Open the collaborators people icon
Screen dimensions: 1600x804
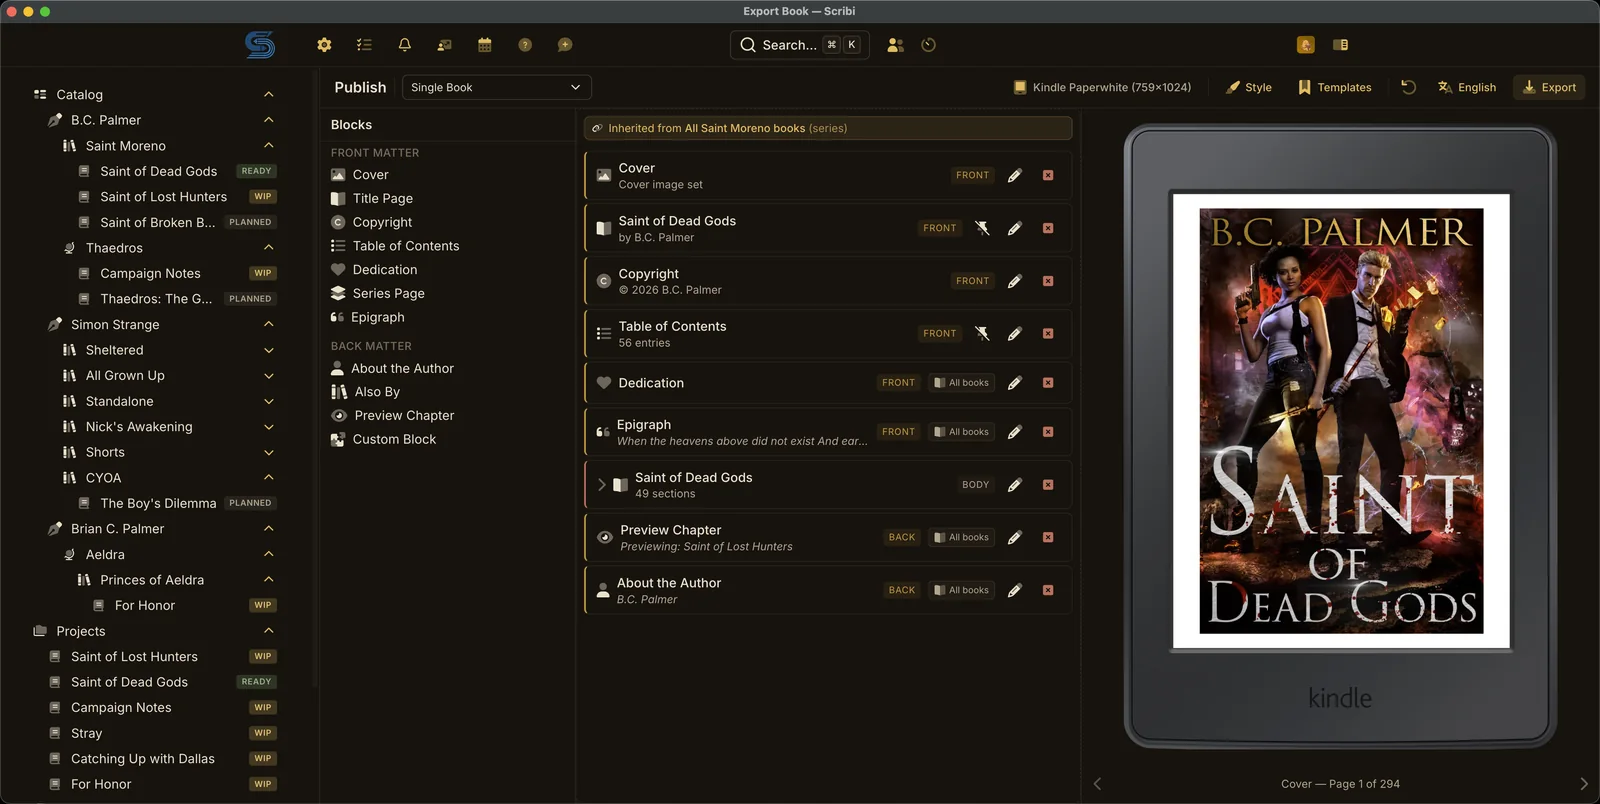tap(895, 45)
